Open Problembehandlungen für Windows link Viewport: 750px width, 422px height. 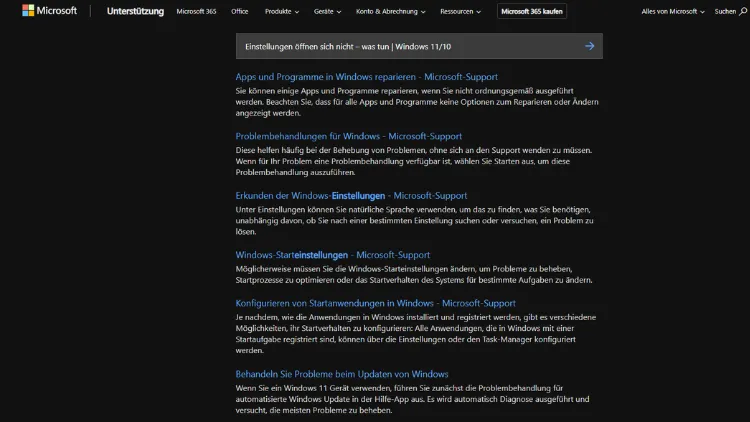(349, 136)
